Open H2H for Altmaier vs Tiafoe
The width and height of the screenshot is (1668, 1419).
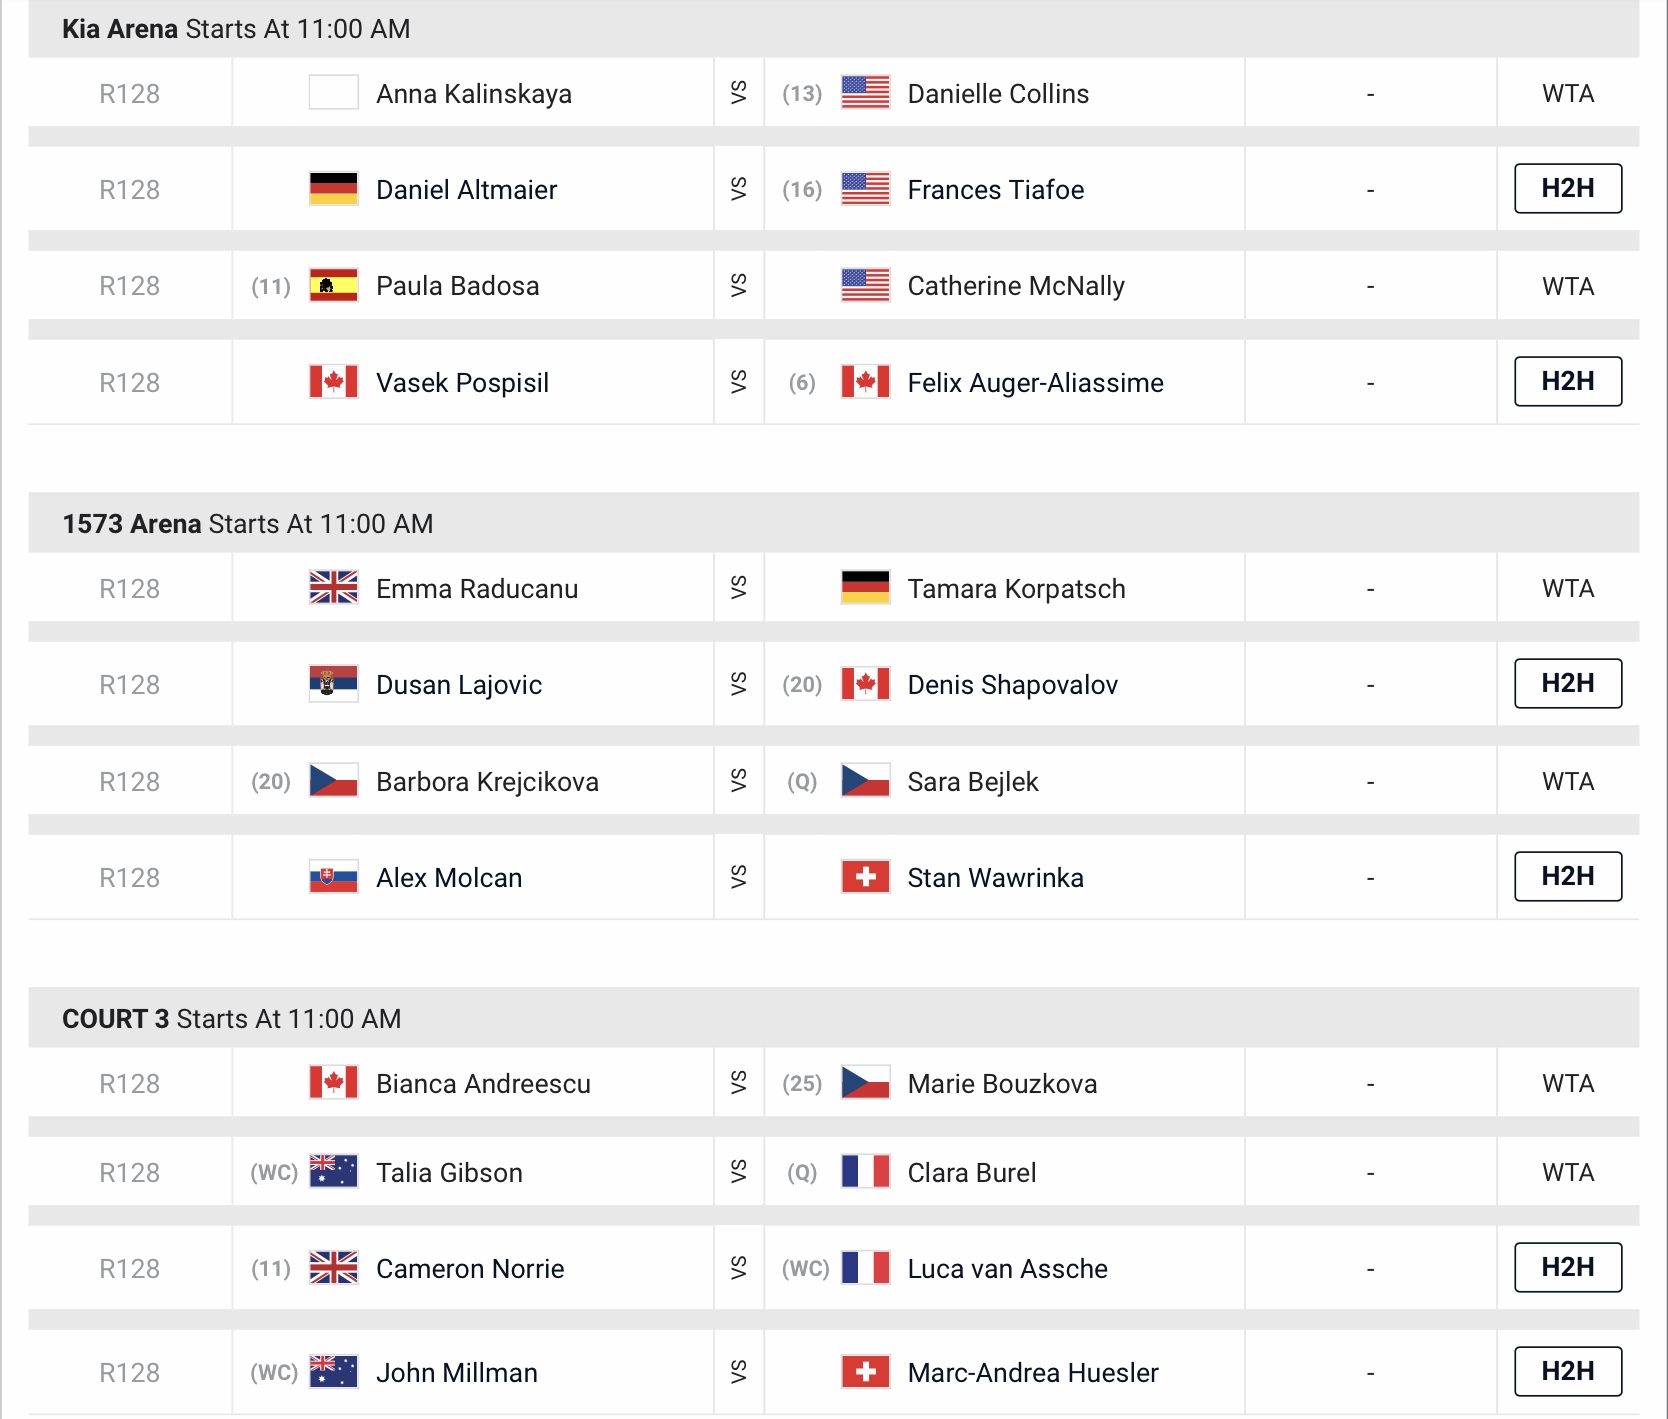(1567, 188)
